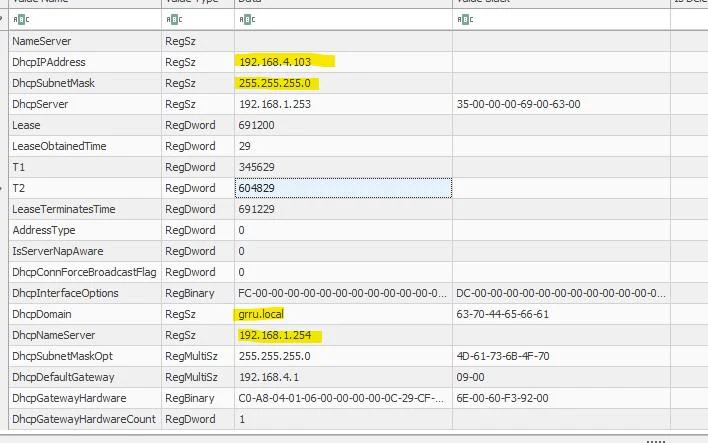The image size is (708, 443).
Task: Select the LeaseTerminatesTime value name
Action: tap(64, 209)
